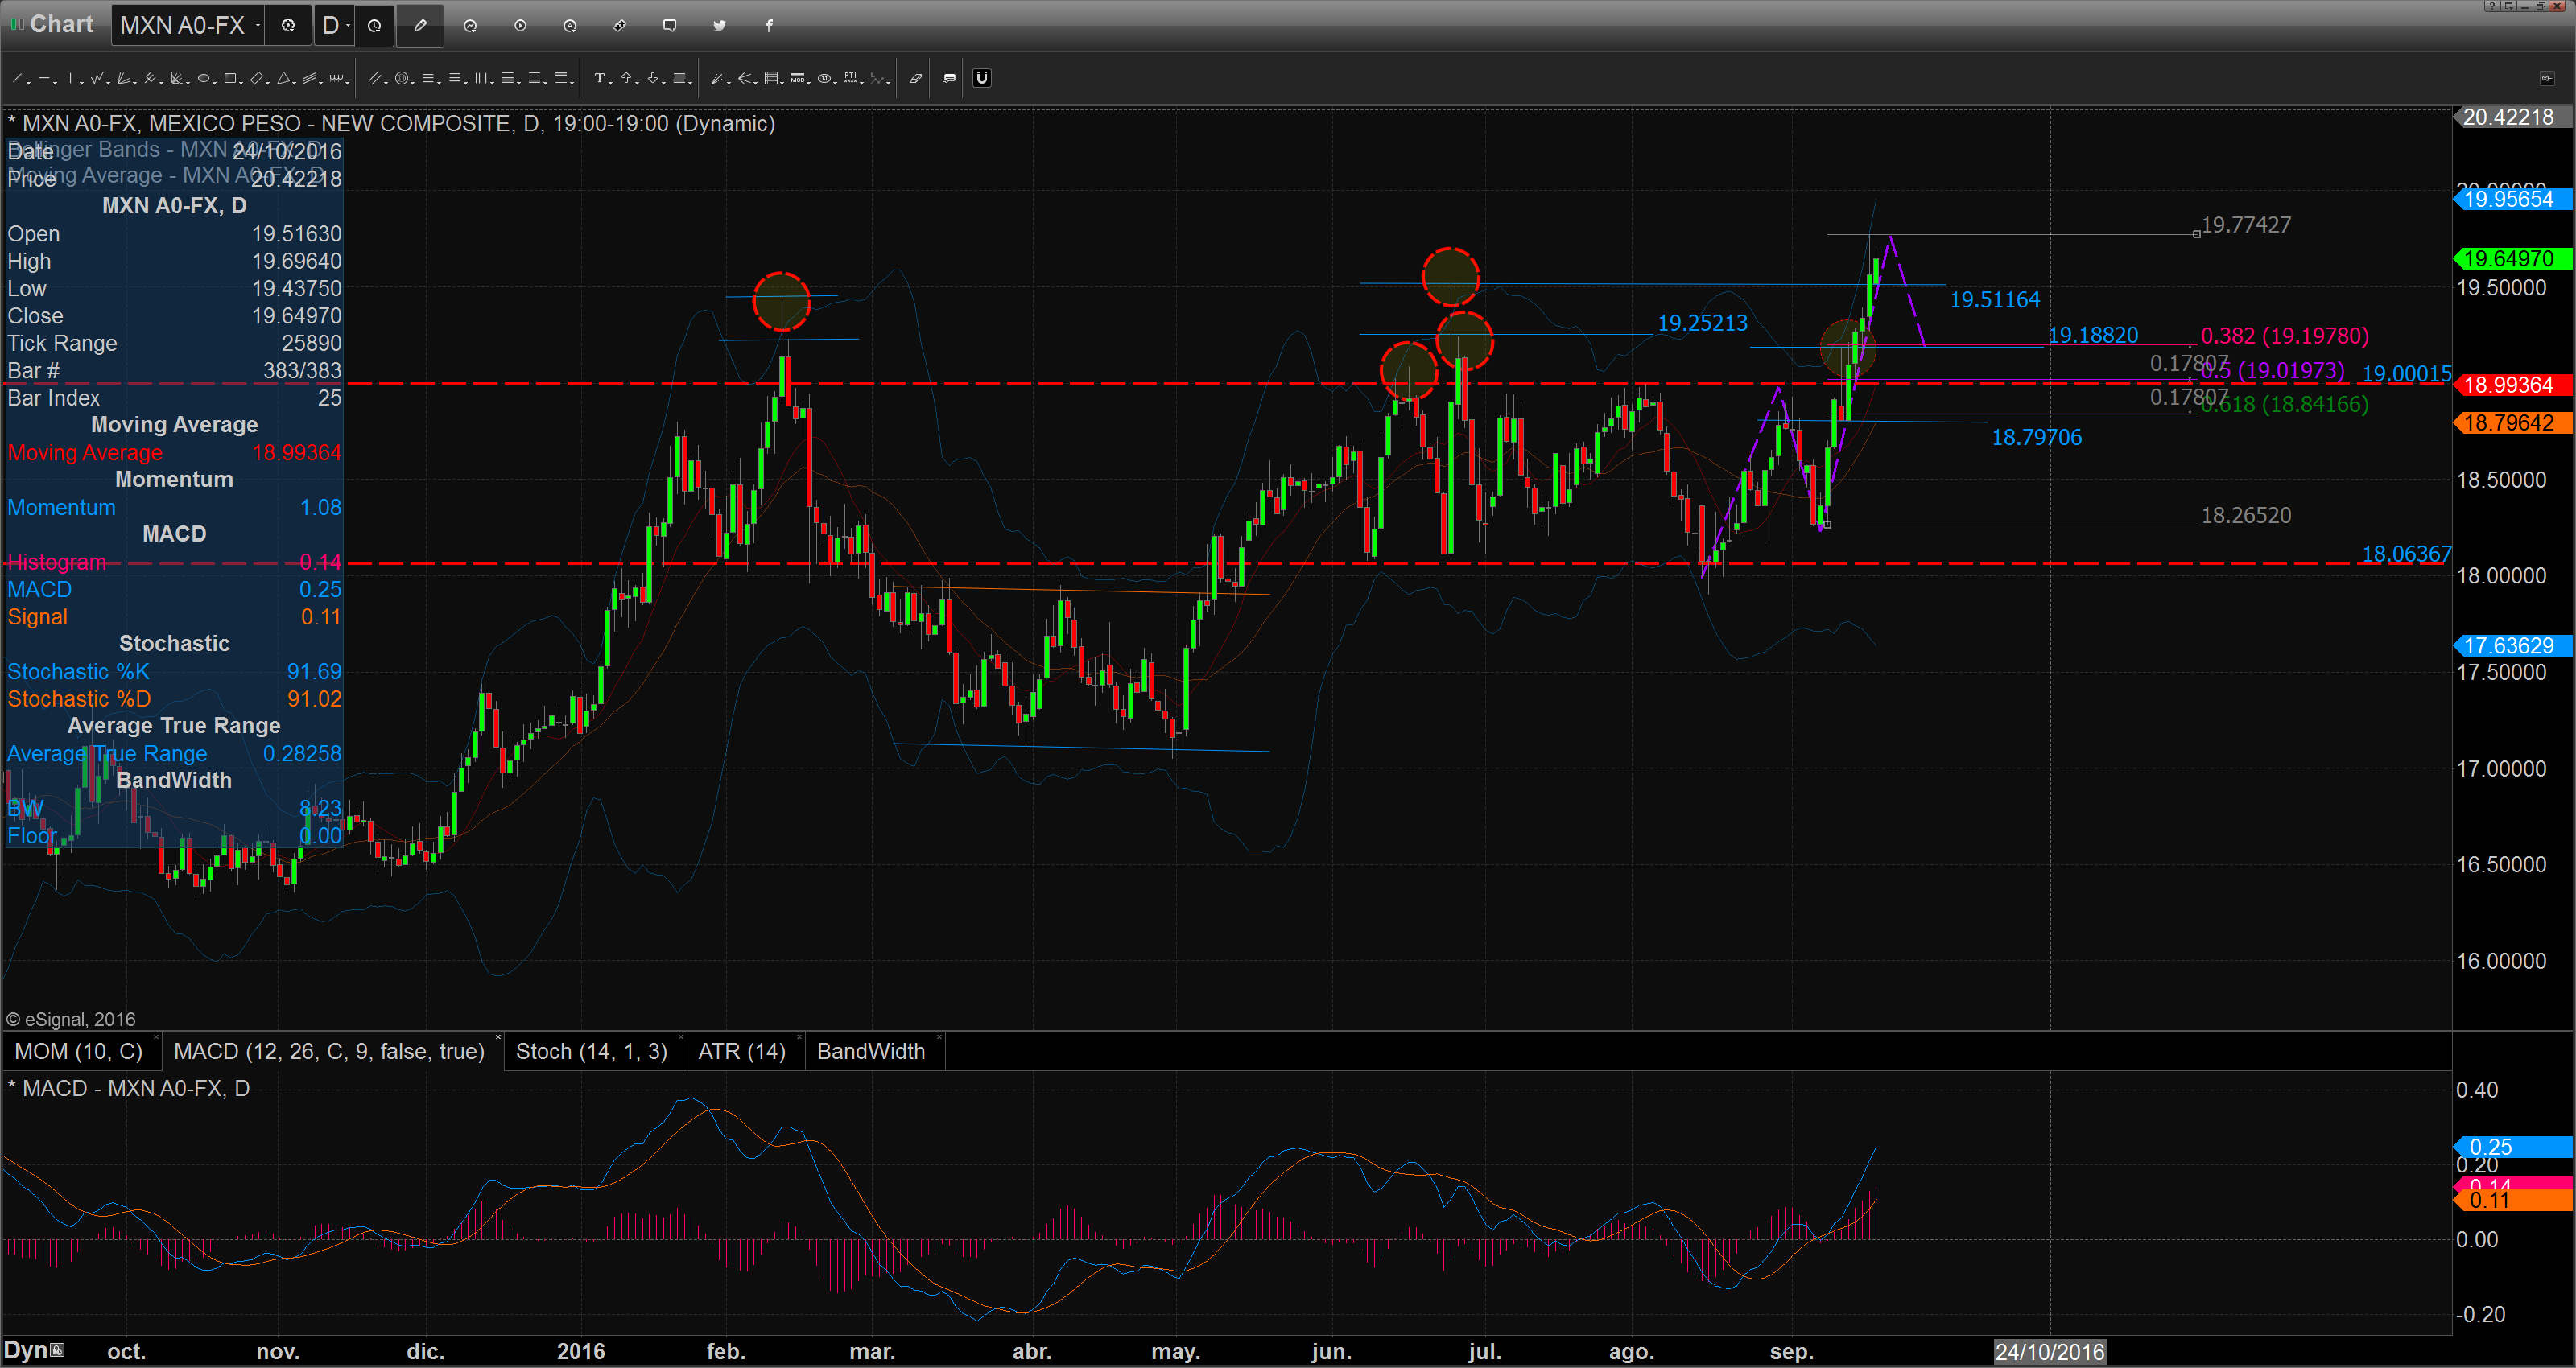Viewport: 2576px width, 1368px height.
Task: Click the 24/10/2016 cursor date label
Action: pos(2050,1352)
